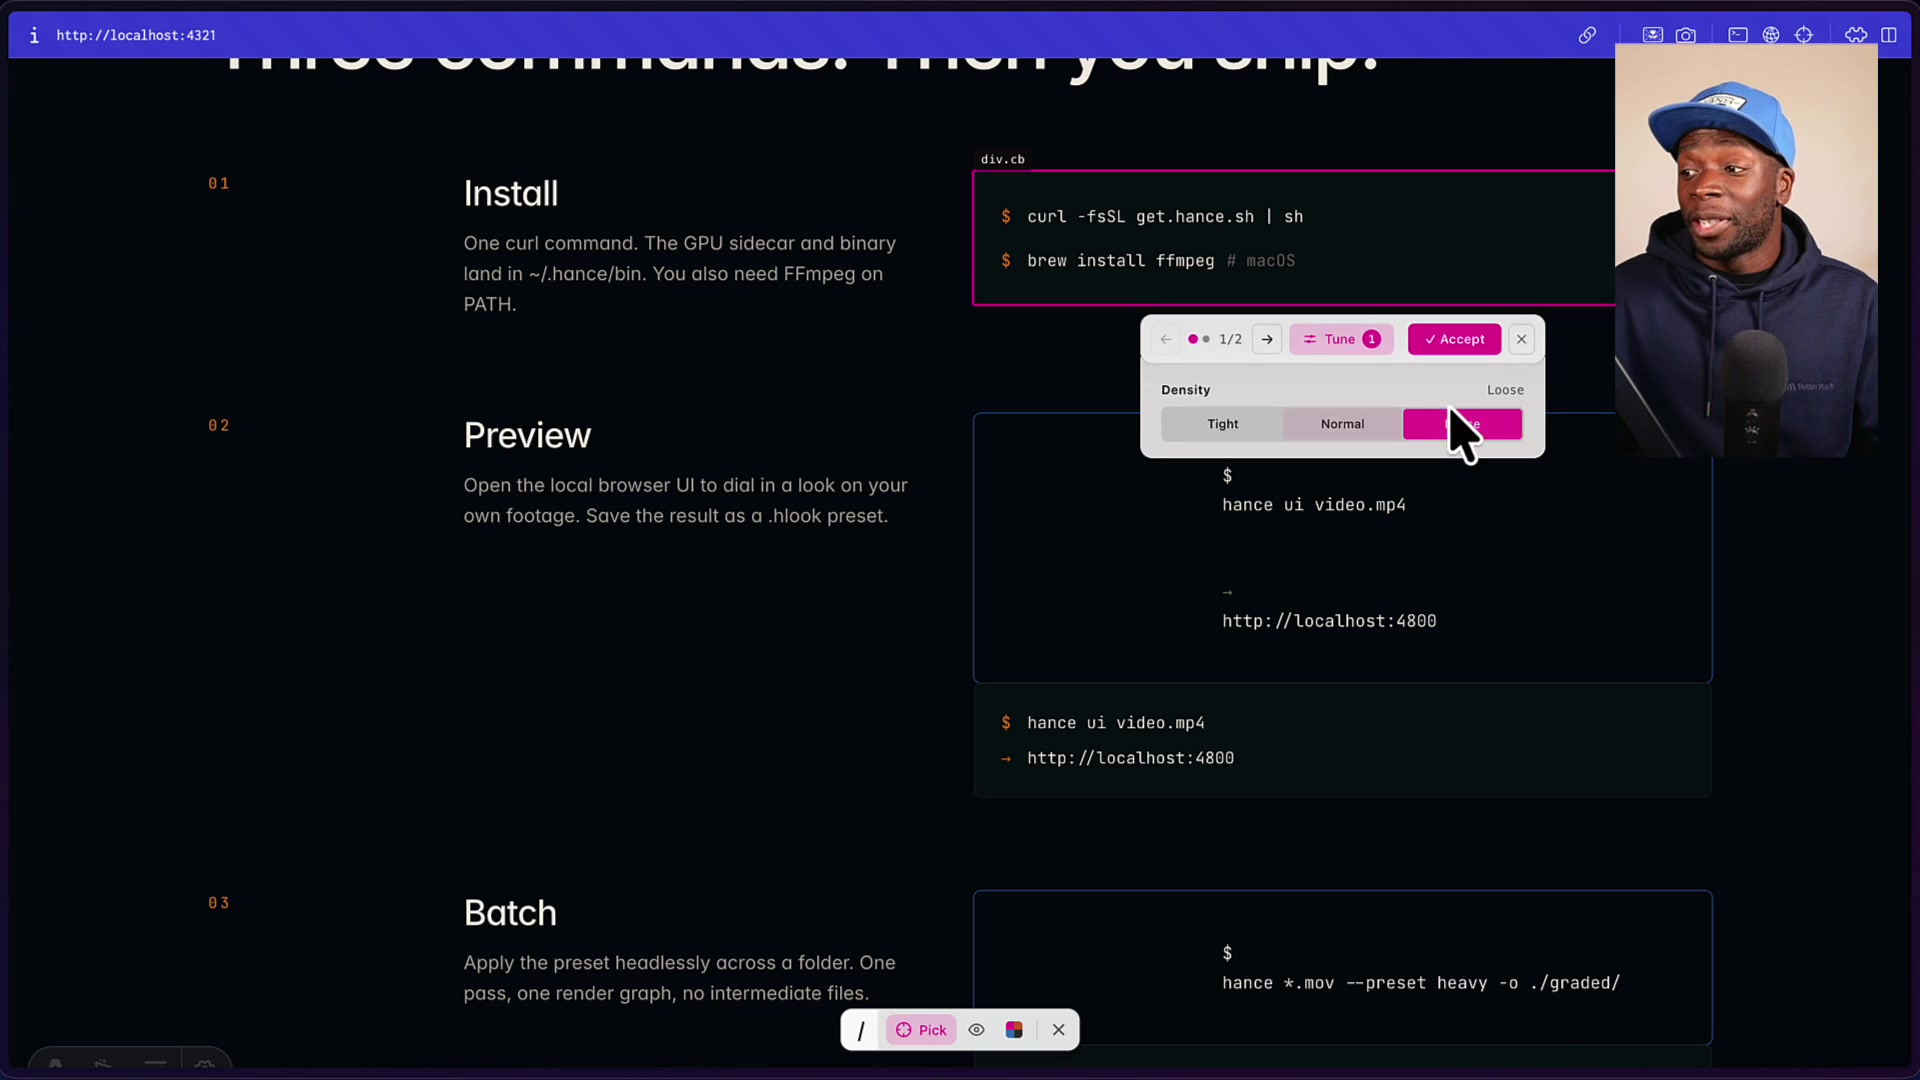Select Normal density option
The image size is (1920, 1080).
(1342, 424)
